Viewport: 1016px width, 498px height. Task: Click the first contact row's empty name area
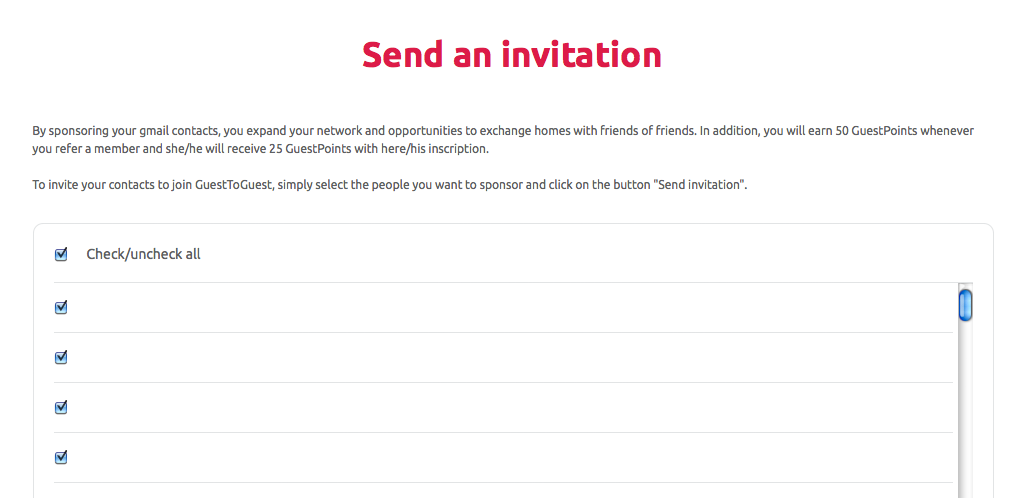pyautogui.click(x=500, y=307)
